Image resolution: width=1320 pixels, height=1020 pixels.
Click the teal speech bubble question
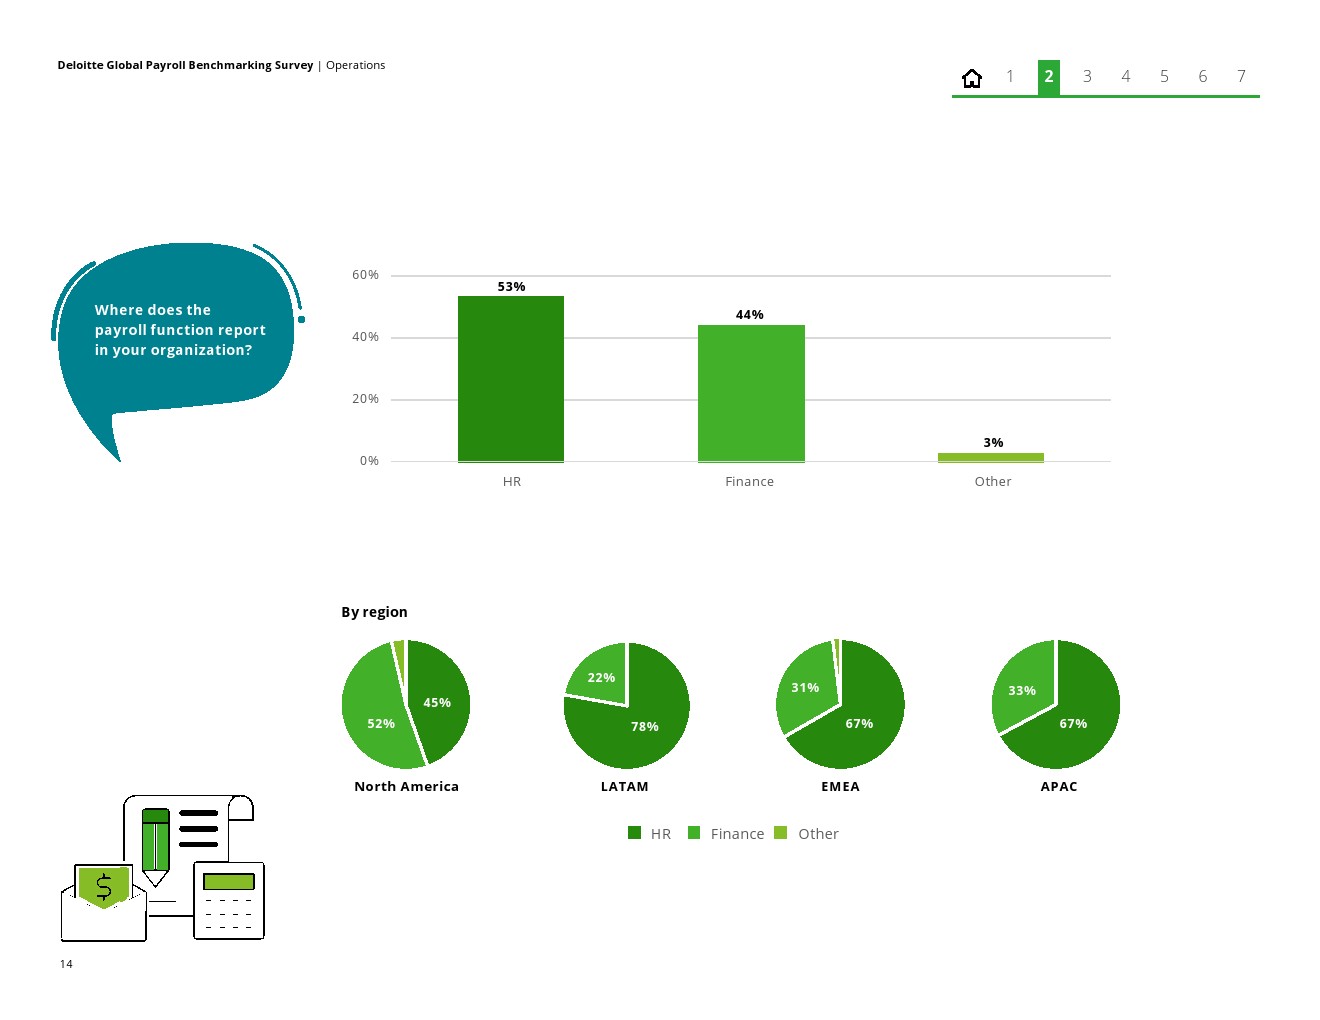(176, 330)
